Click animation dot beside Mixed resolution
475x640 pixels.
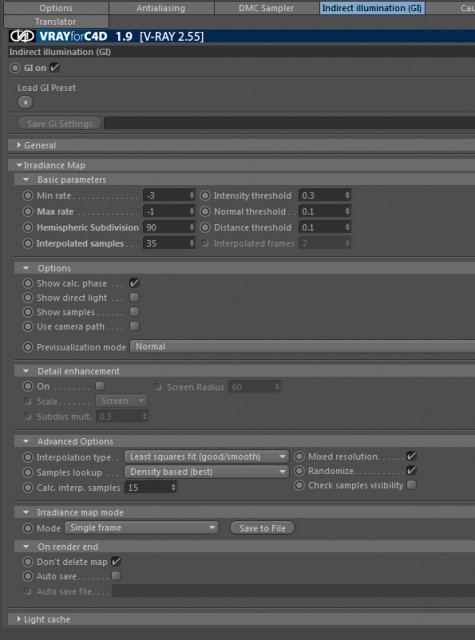[x=299, y=456]
